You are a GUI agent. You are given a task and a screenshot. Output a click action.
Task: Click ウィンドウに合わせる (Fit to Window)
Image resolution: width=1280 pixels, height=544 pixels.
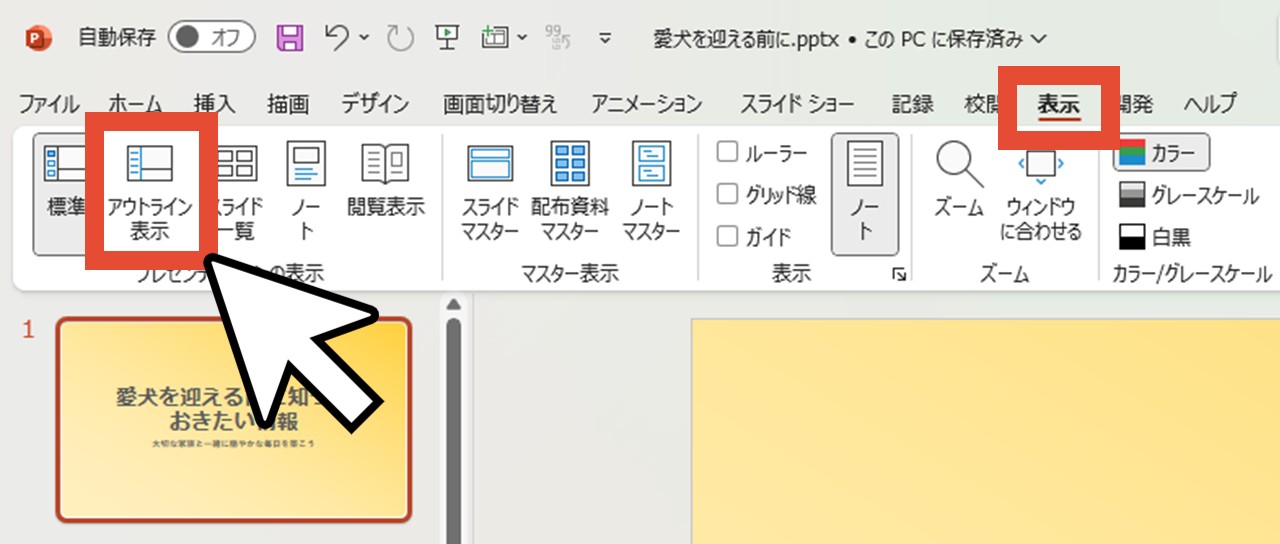(1041, 193)
